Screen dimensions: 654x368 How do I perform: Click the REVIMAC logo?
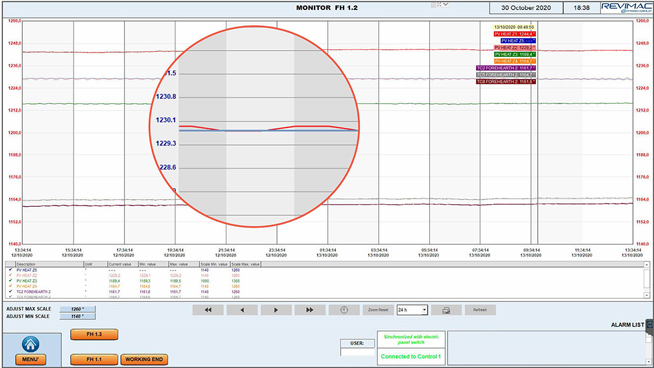626,8
